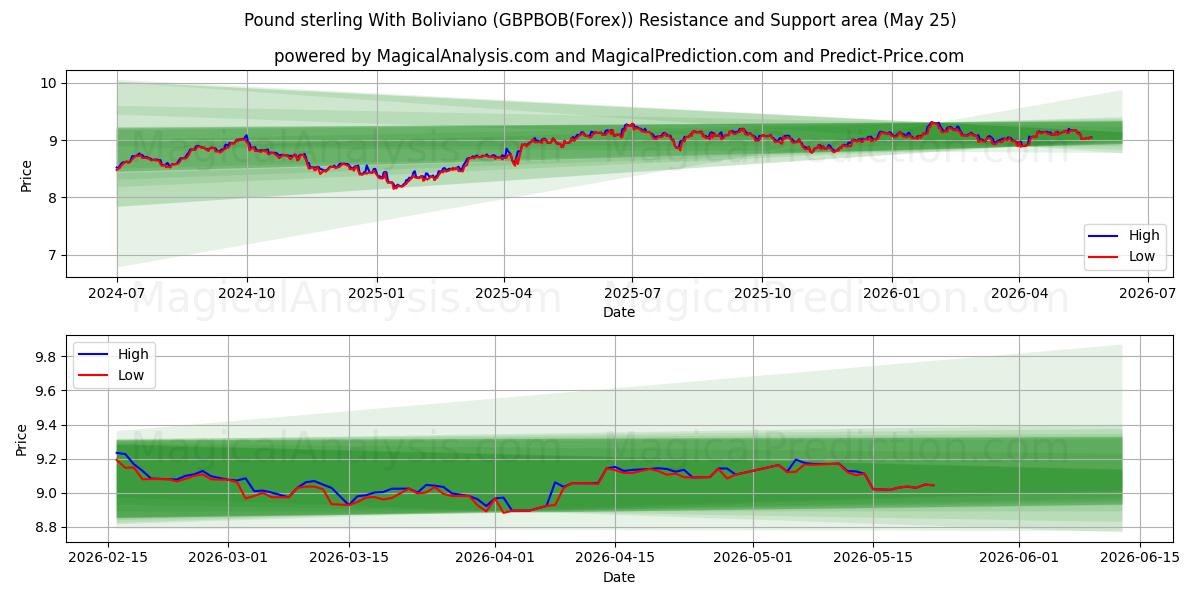Click the 'Price' label of upper chart

[25, 174]
